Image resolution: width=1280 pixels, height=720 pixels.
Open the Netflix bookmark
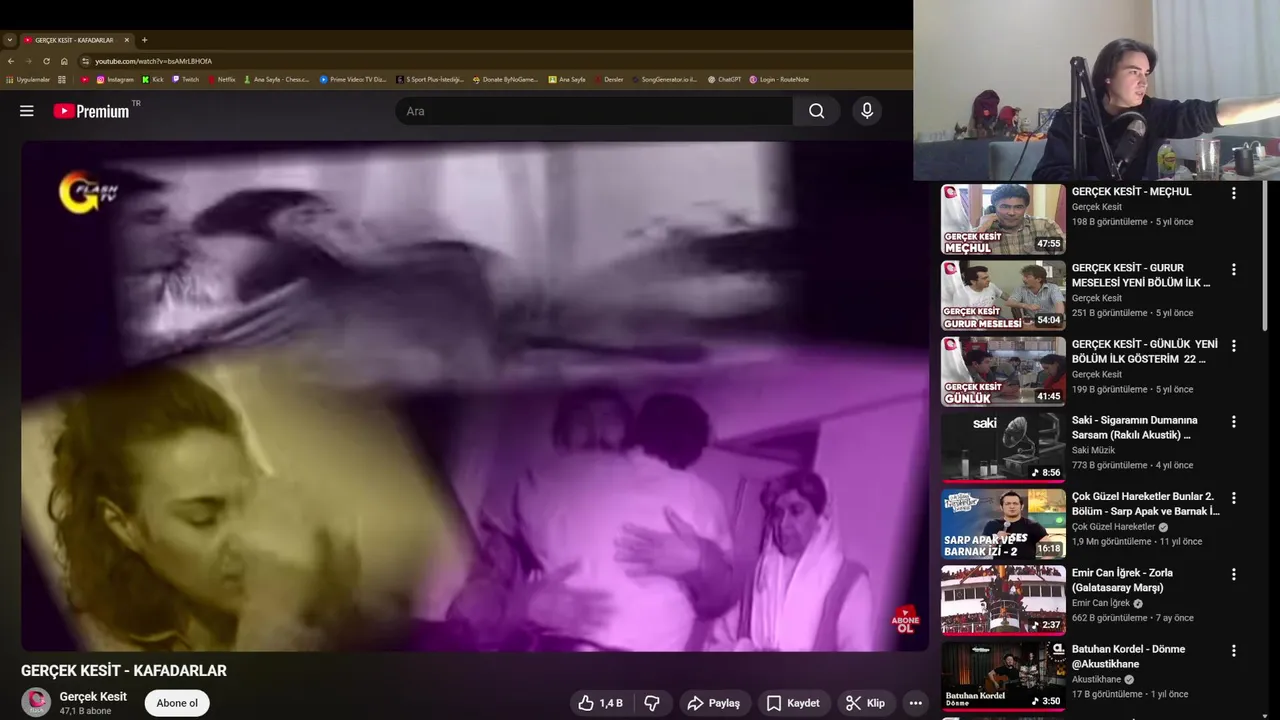click(222, 79)
